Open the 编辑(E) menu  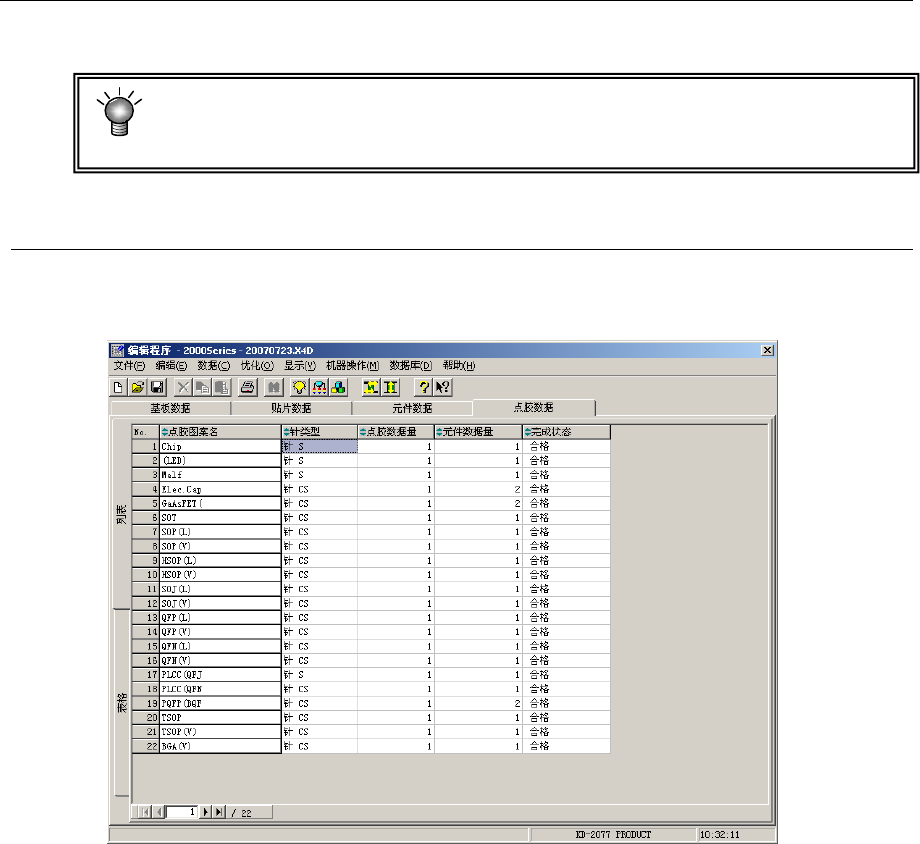pos(171,366)
